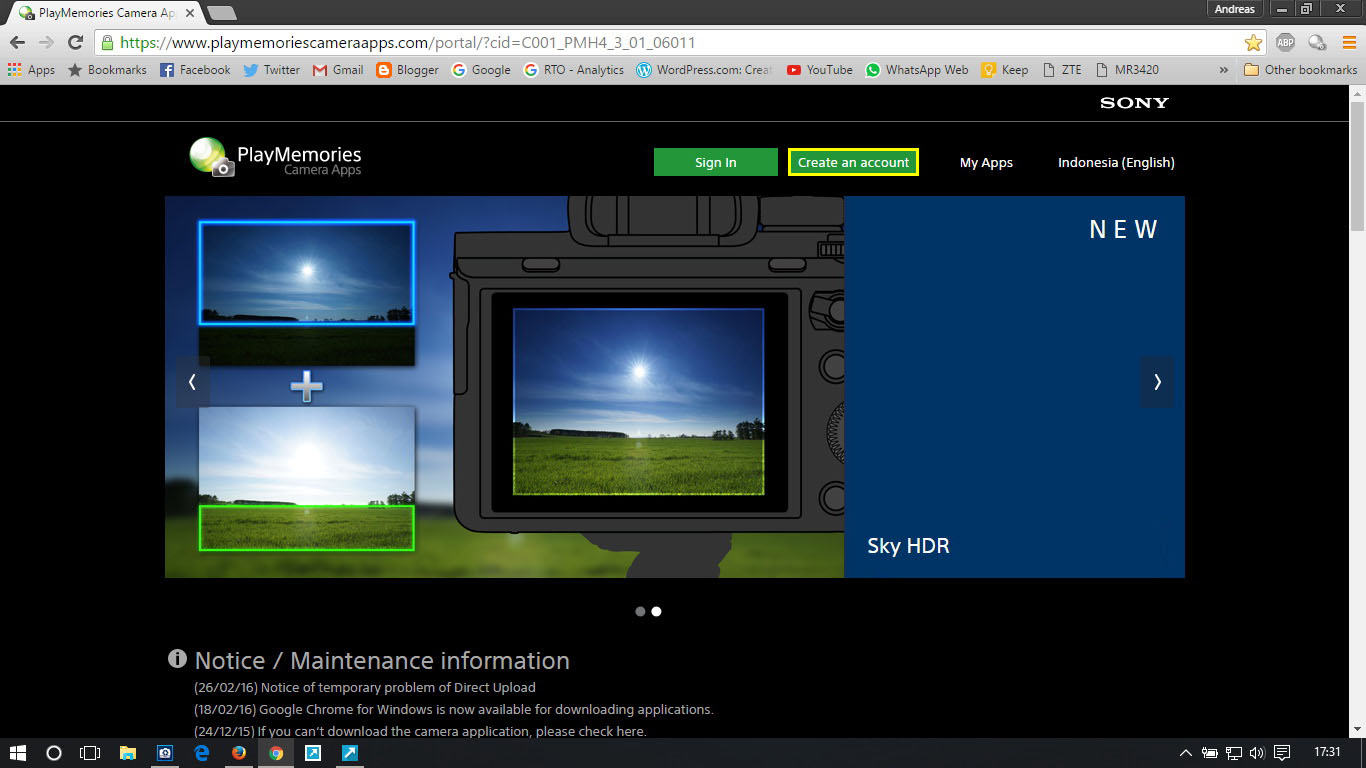Select the second carousel indicator dot
Screen dimensions: 1366x768
tap(656, 611)
